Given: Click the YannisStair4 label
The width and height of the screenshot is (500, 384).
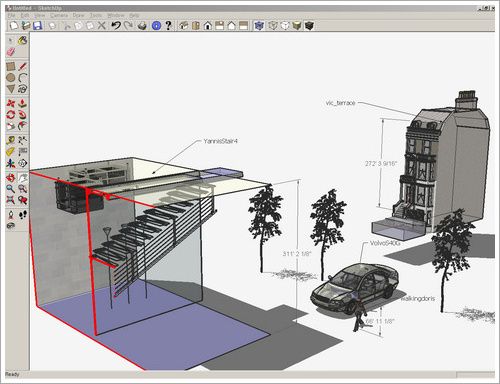Looking at the screenshot, I should pos(220,141).
